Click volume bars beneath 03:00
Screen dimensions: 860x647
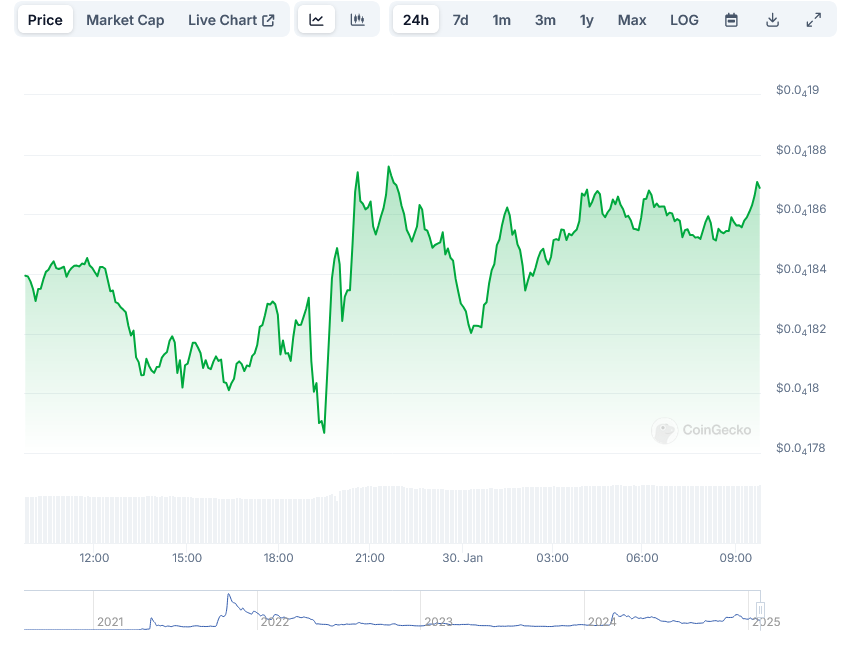(x=552, y=514)
